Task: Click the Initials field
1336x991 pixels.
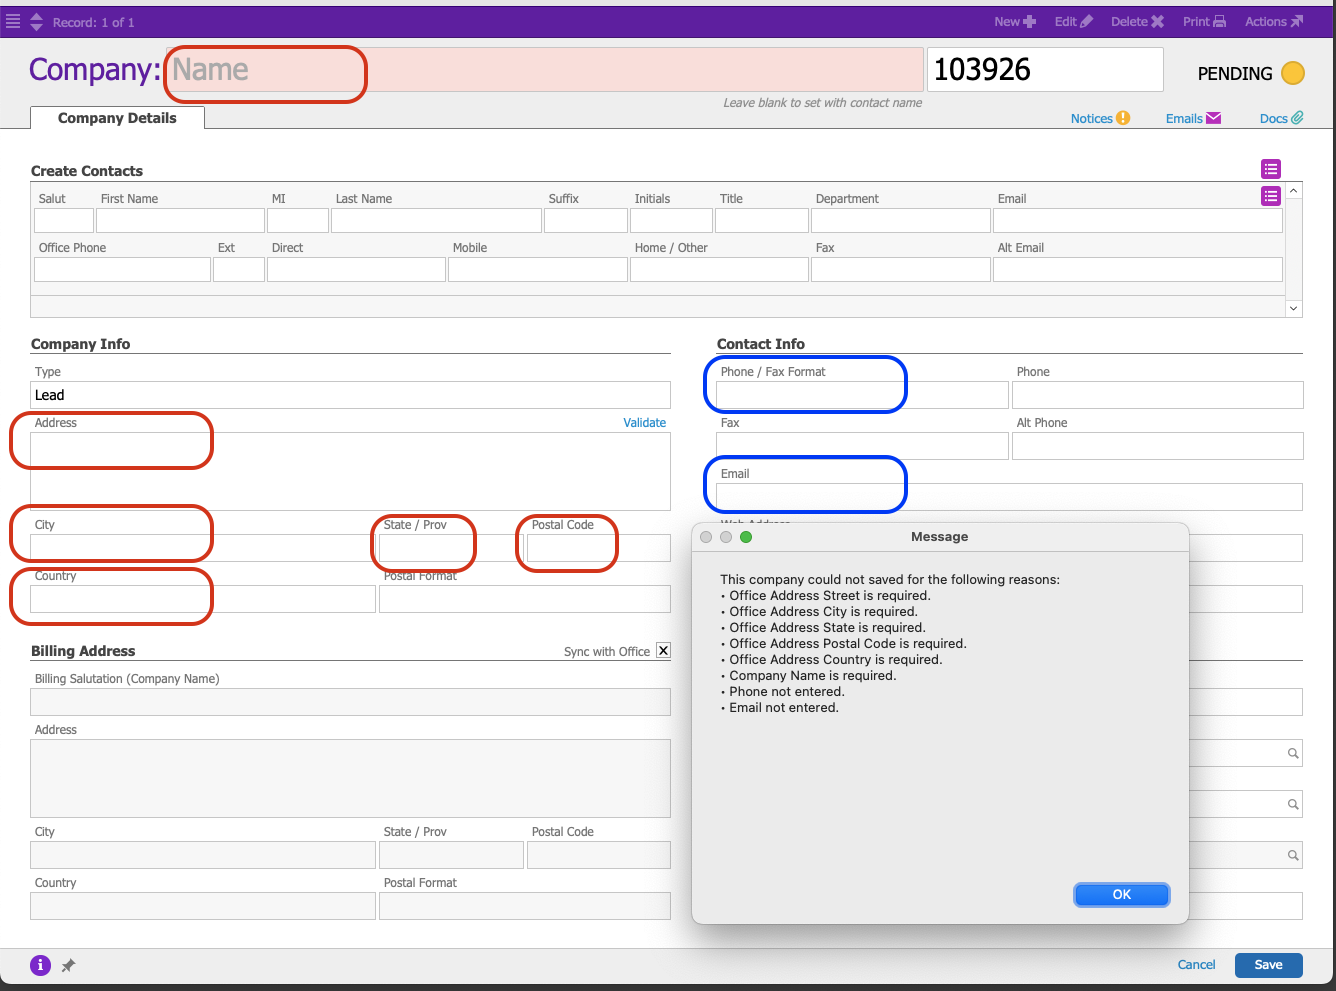Action: [x=671, y=220]
